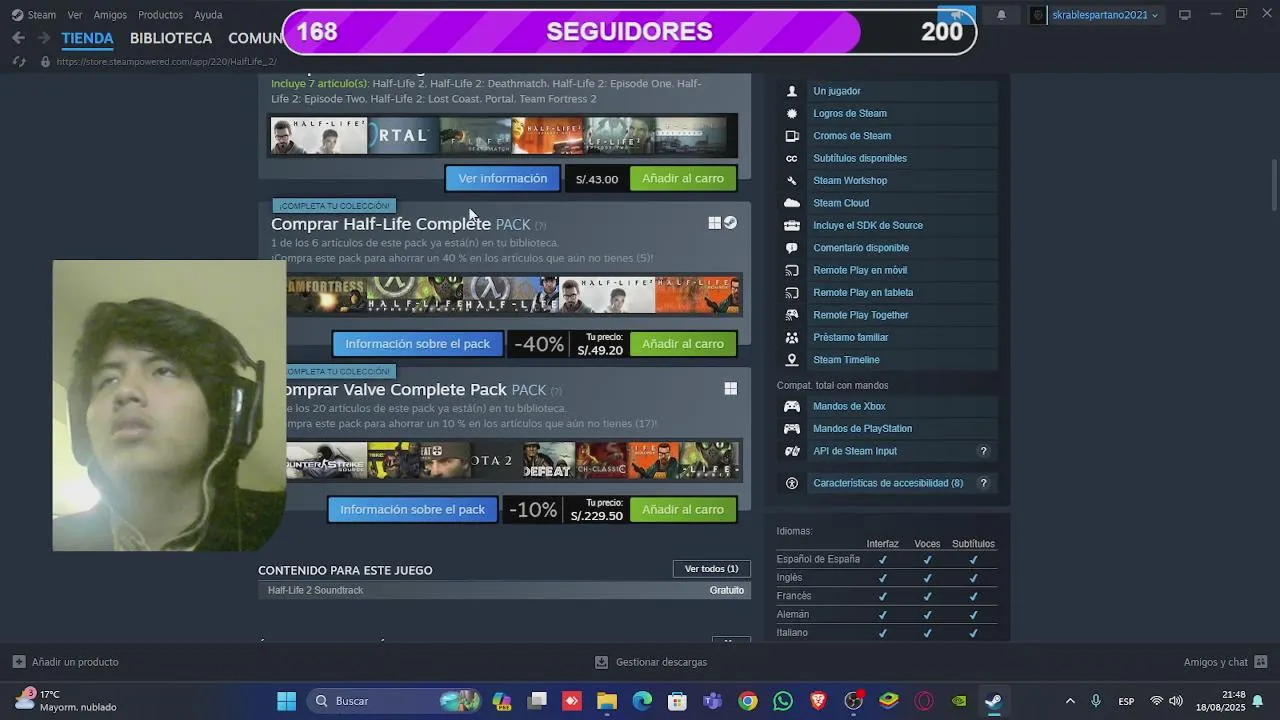Click the Steam store page vertical scrollbar
Screen dimensions: 1280x720
(1273, 185)
